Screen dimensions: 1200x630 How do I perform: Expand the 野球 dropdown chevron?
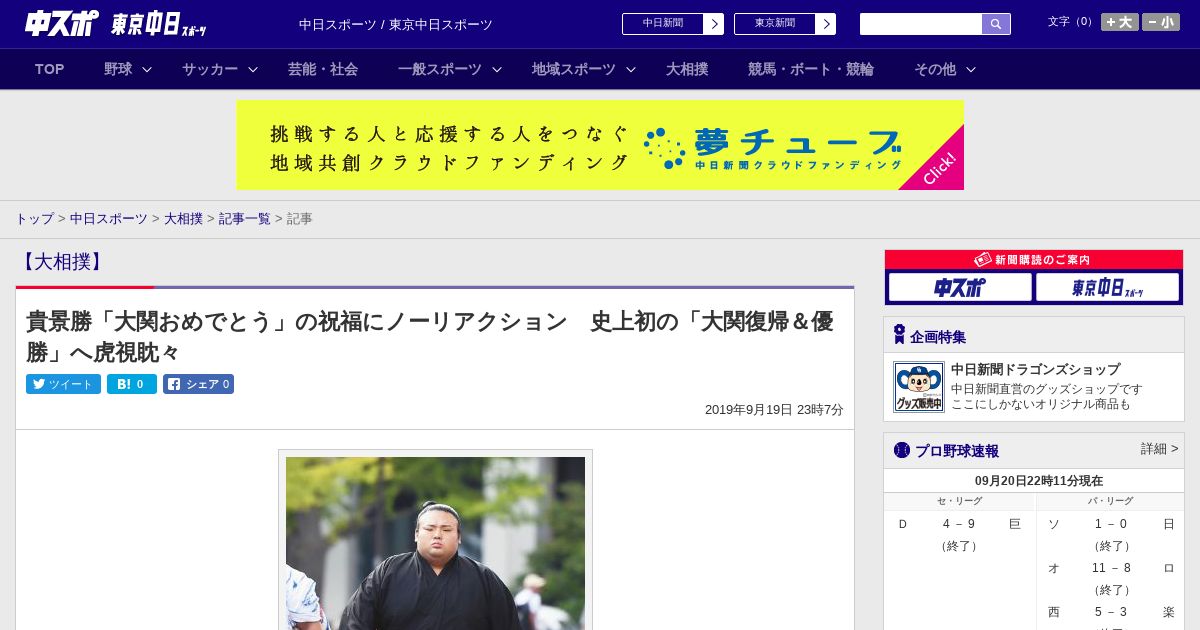[147, 69]
